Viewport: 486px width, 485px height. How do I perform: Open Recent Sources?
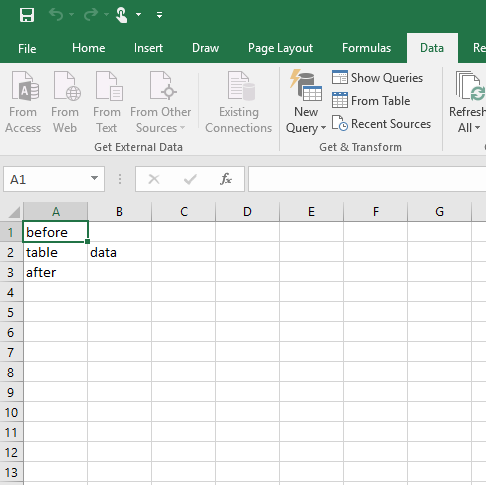click(381, 124)
